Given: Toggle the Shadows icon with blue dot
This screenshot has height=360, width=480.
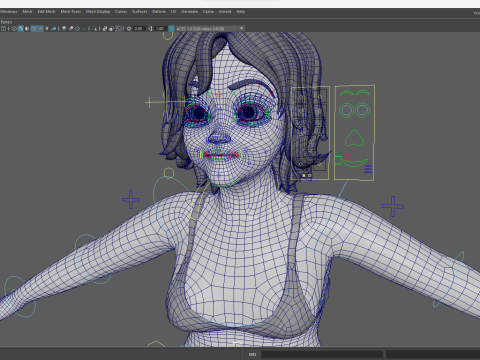Looking at the screenshot, I should pos(54,29).
